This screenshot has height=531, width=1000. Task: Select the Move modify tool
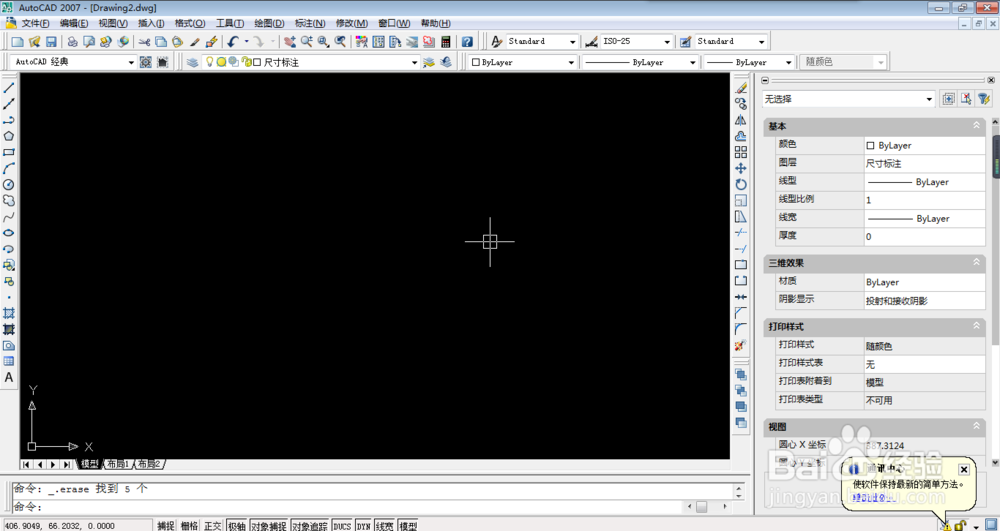[x=740, y=168]
